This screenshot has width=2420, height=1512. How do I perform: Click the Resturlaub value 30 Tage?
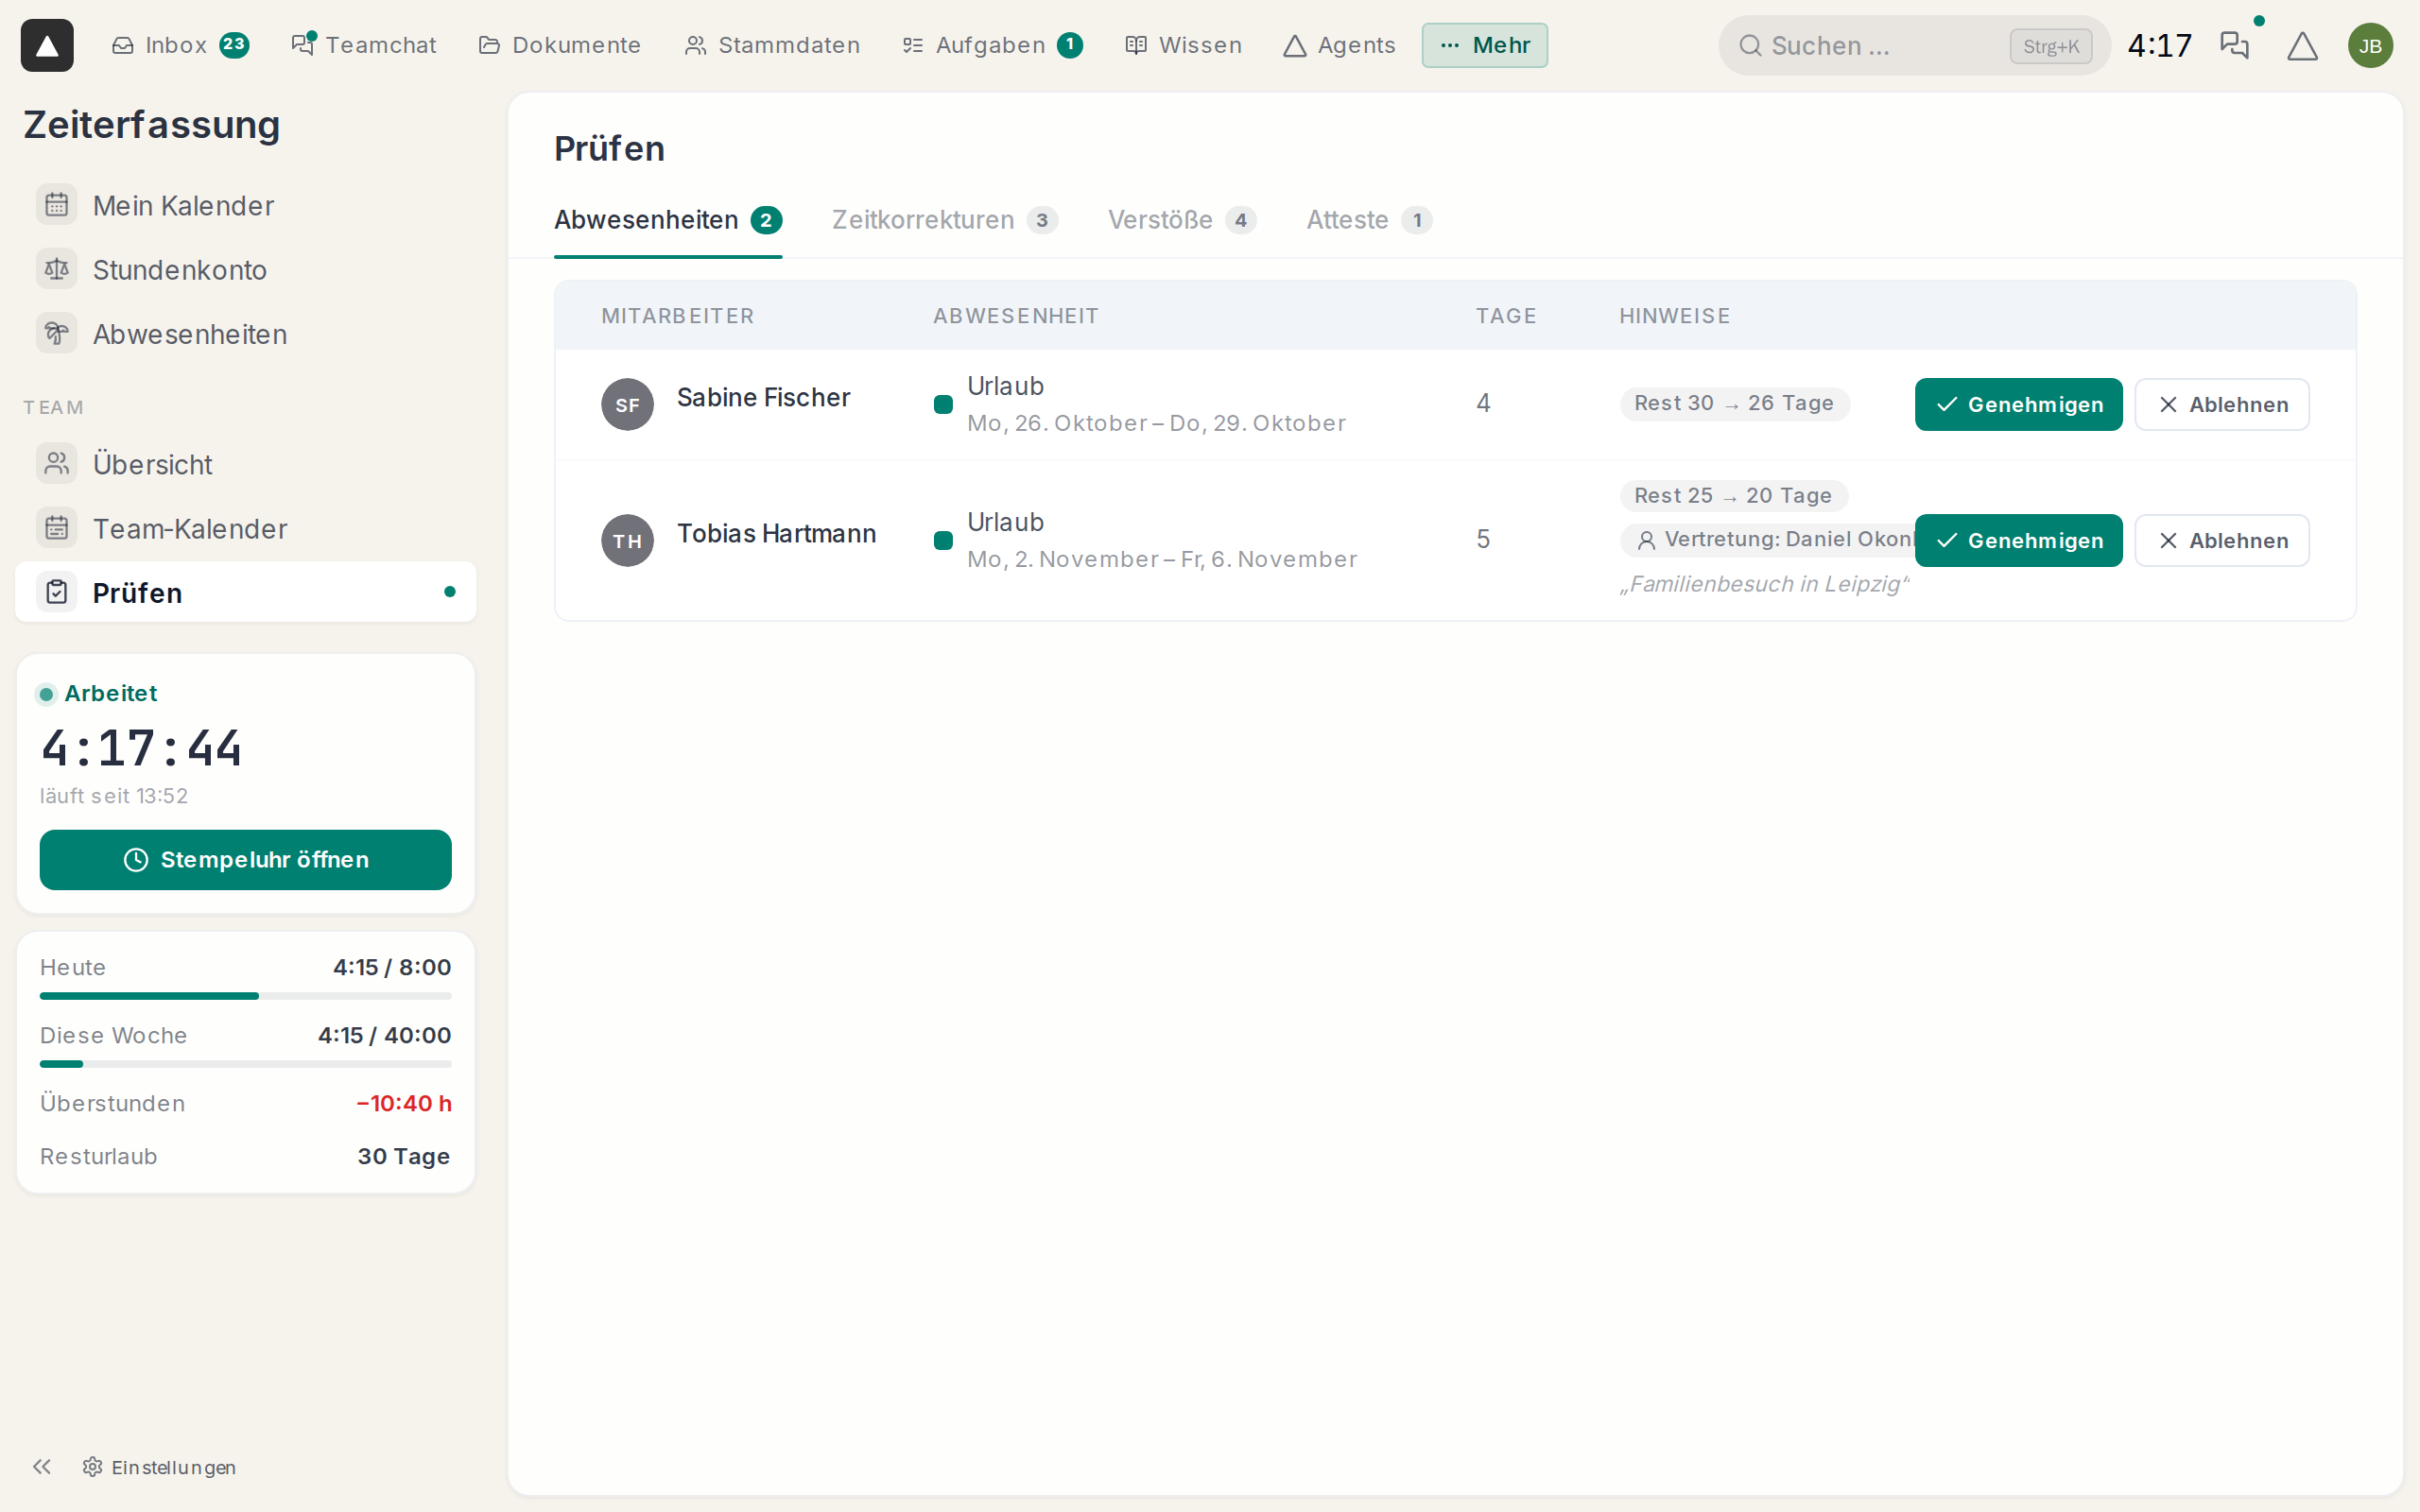[x=404, y=1156]
